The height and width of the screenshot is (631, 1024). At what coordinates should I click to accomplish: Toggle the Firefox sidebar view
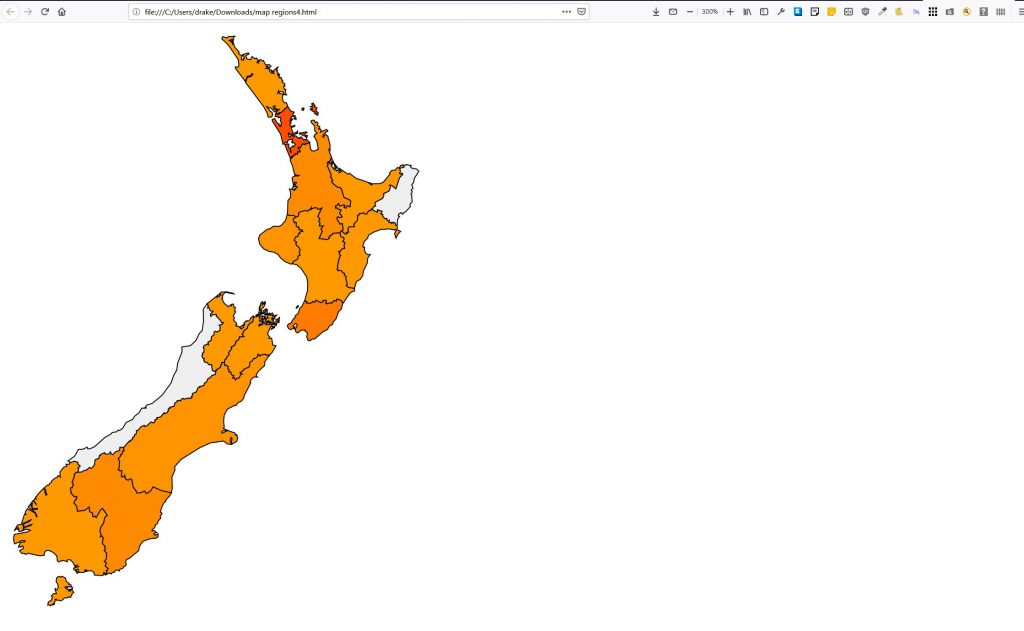[x=764, y=11]
